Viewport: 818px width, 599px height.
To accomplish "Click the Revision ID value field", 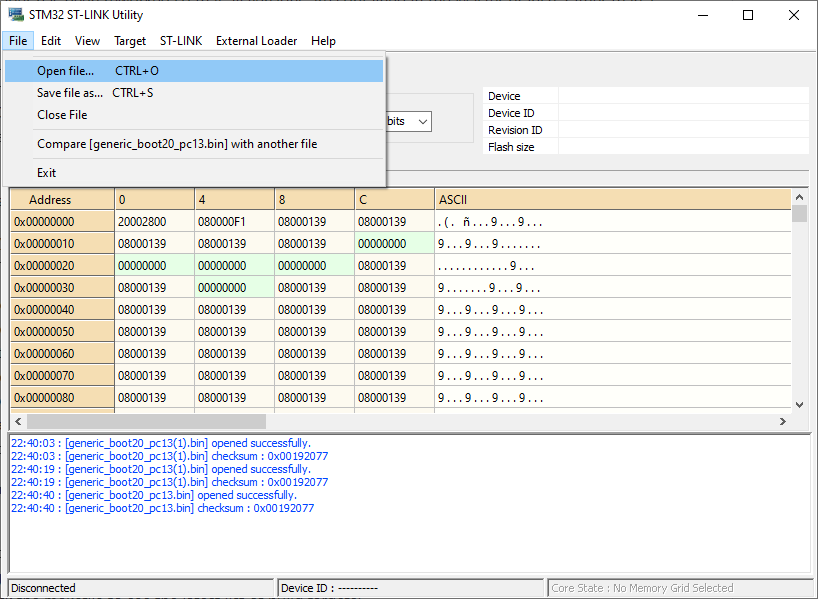I will tap(683, 130).
